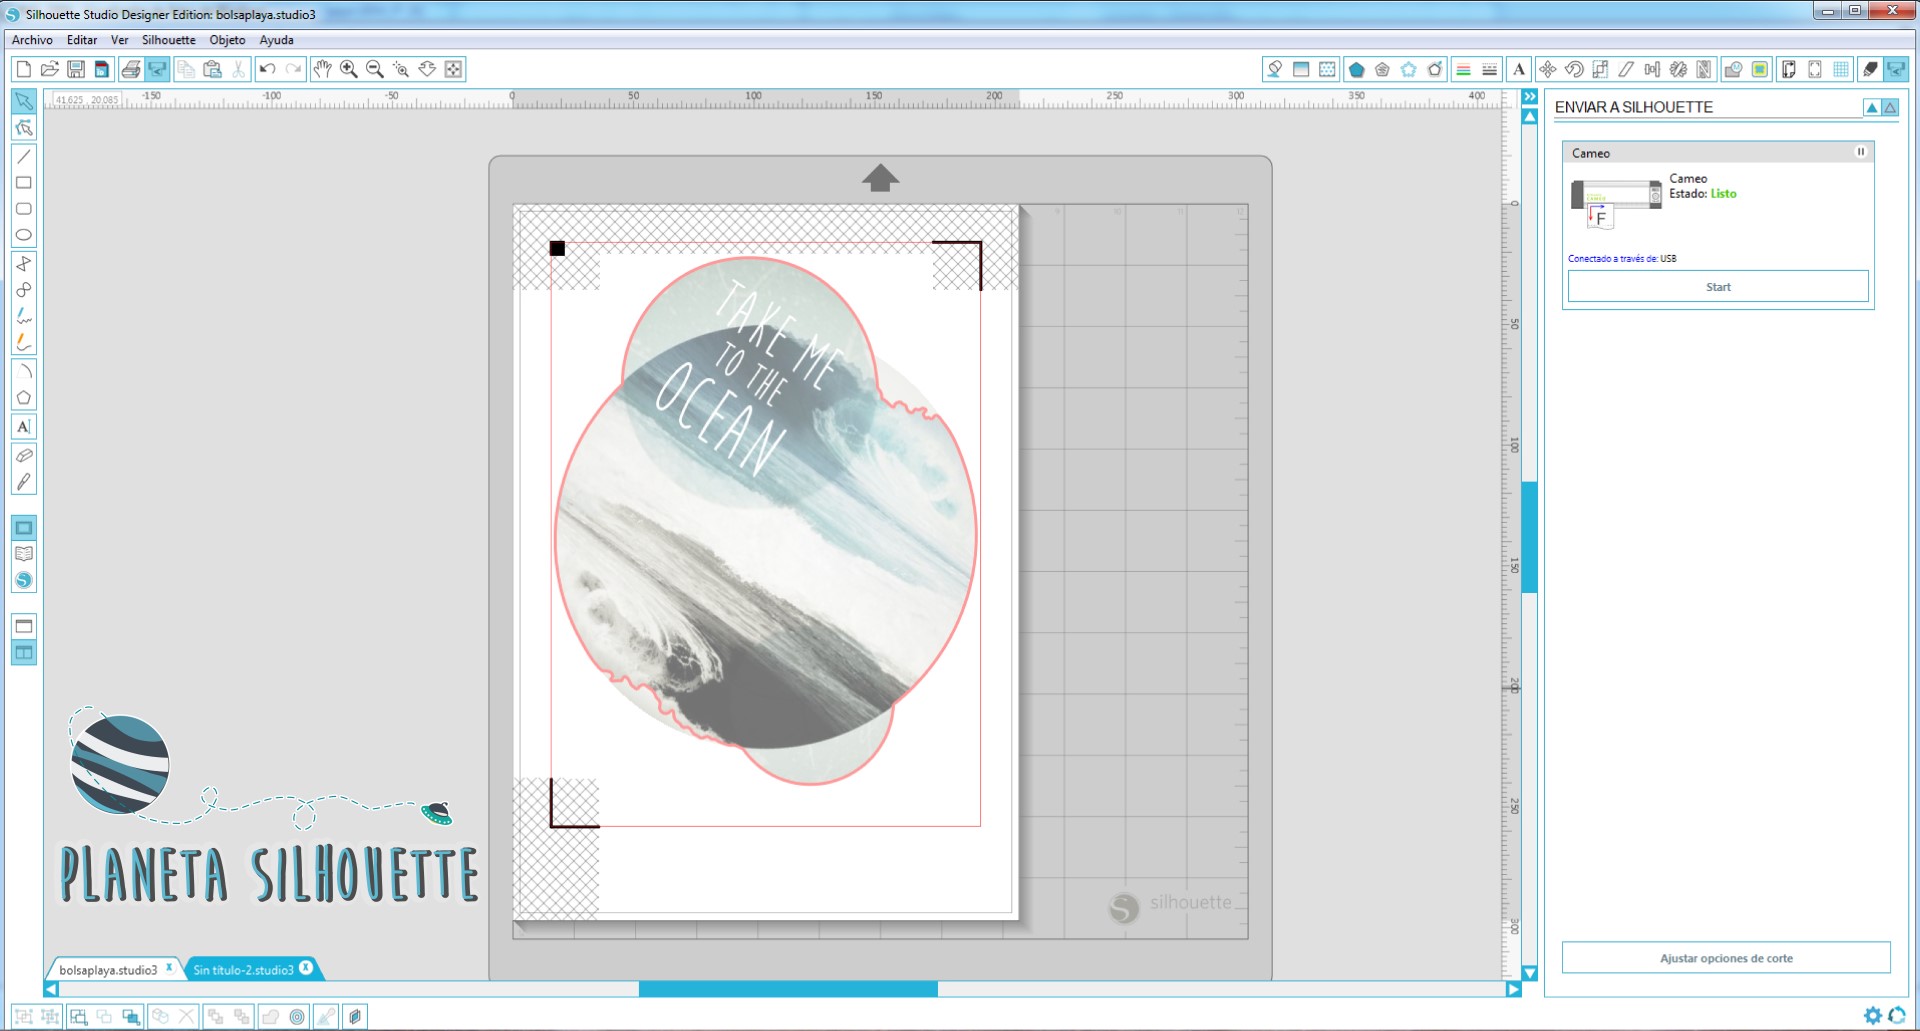Click the Undo arrow
Viewport: 1920px width, 1031px height.
[x=267, y=69]
